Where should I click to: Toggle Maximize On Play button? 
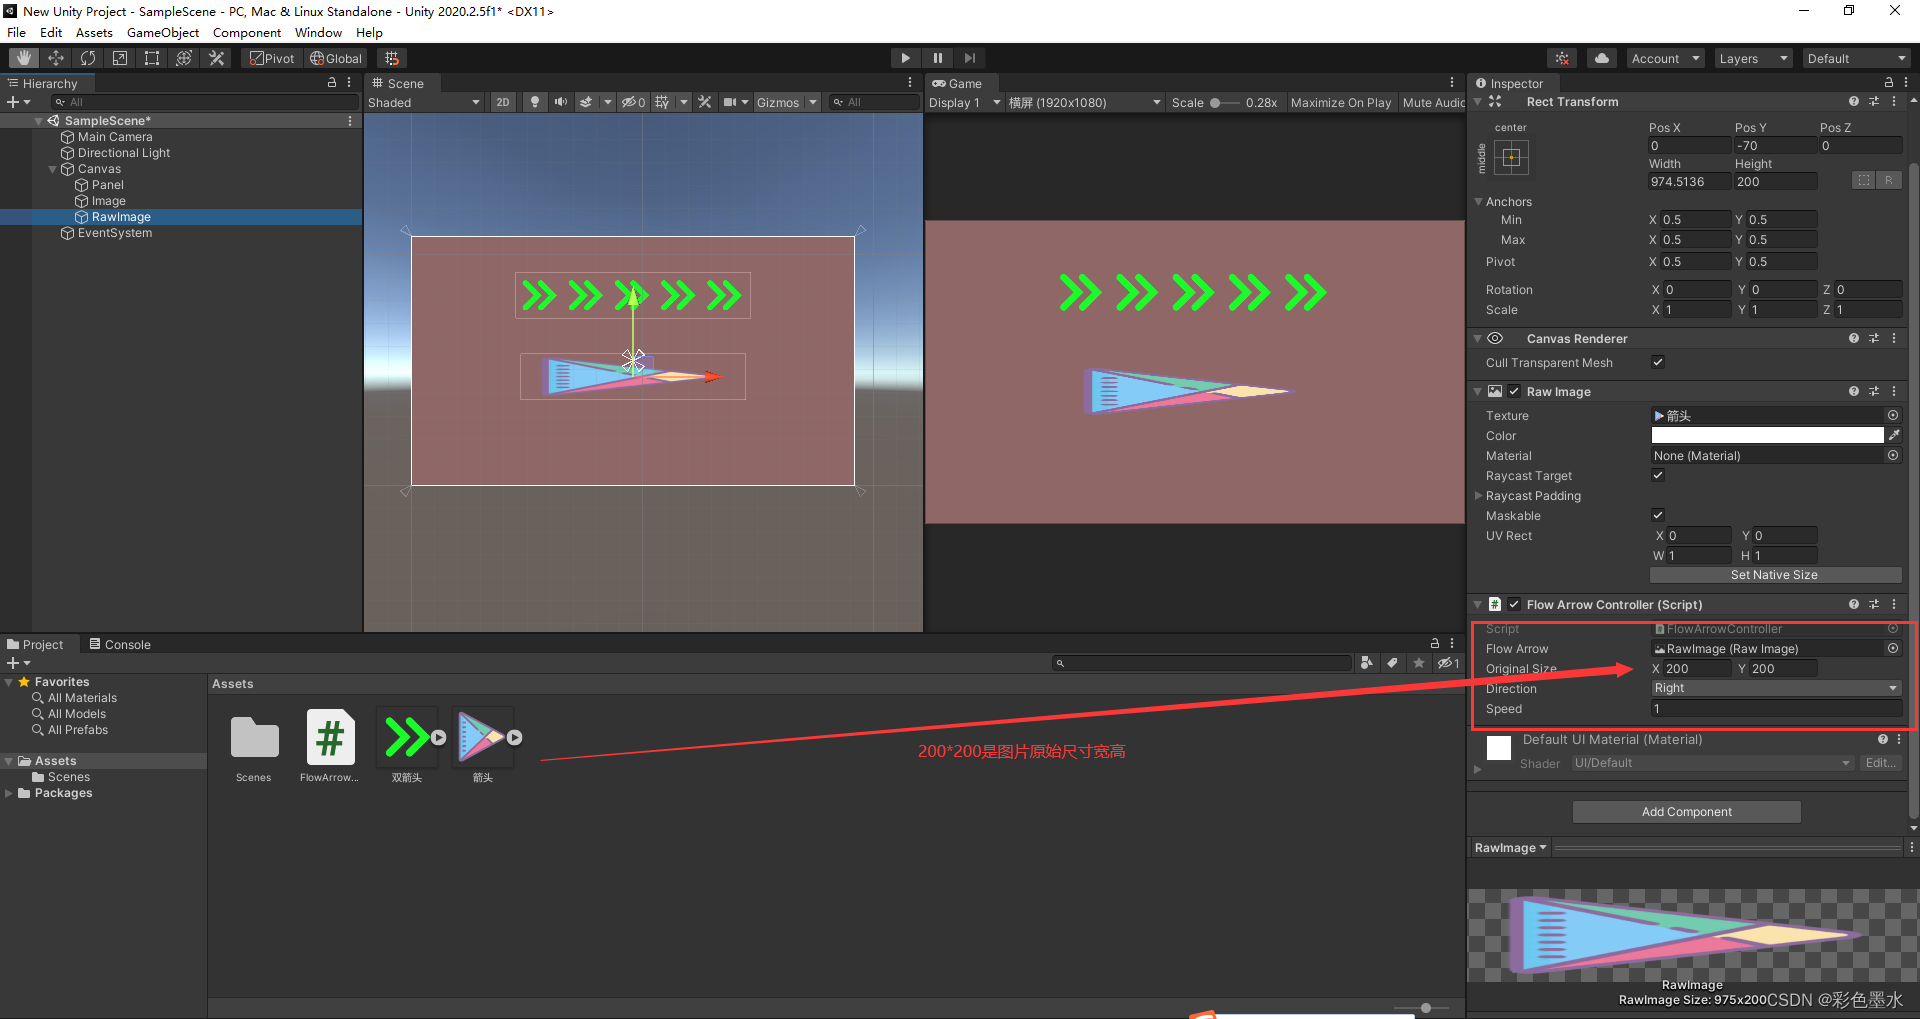[x=1341, y=102]
